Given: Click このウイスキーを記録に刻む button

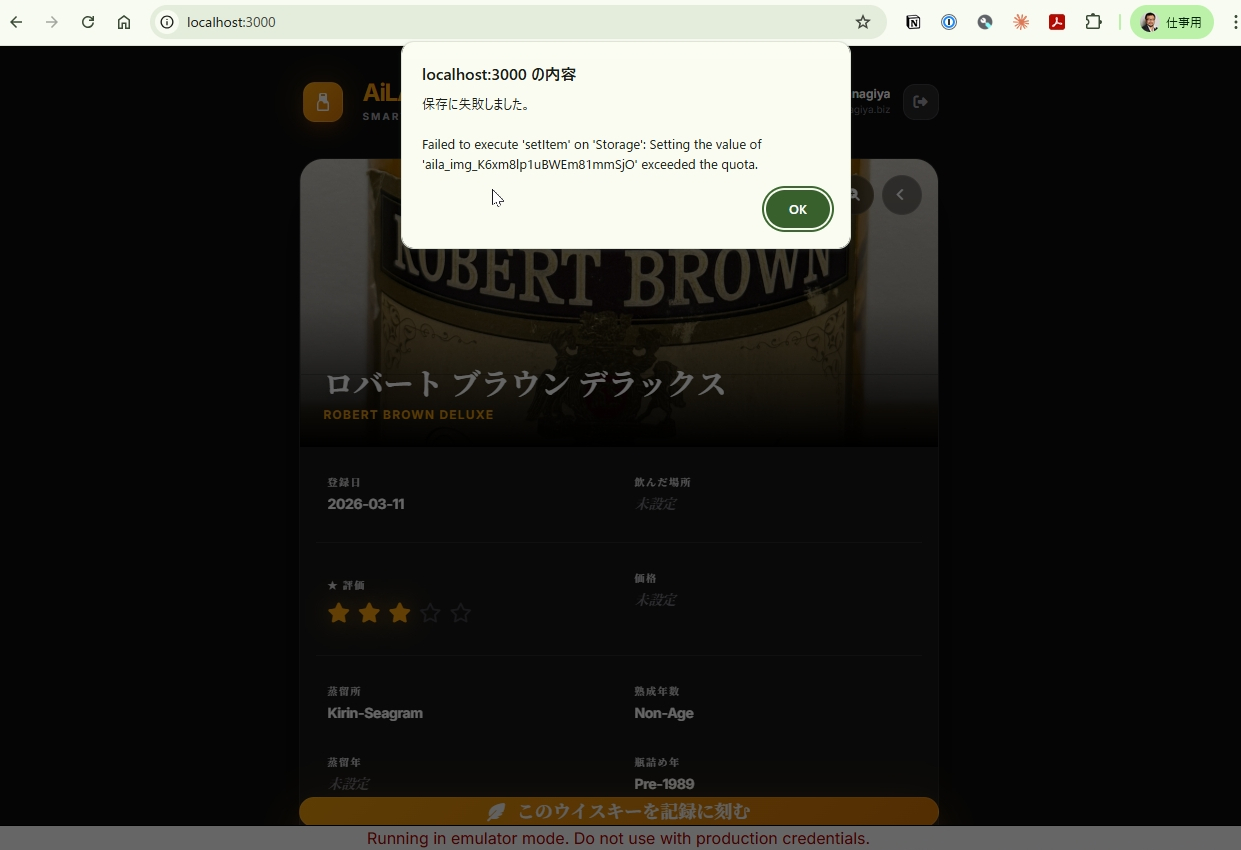Looking at the screenshot, I should (618, 811).
